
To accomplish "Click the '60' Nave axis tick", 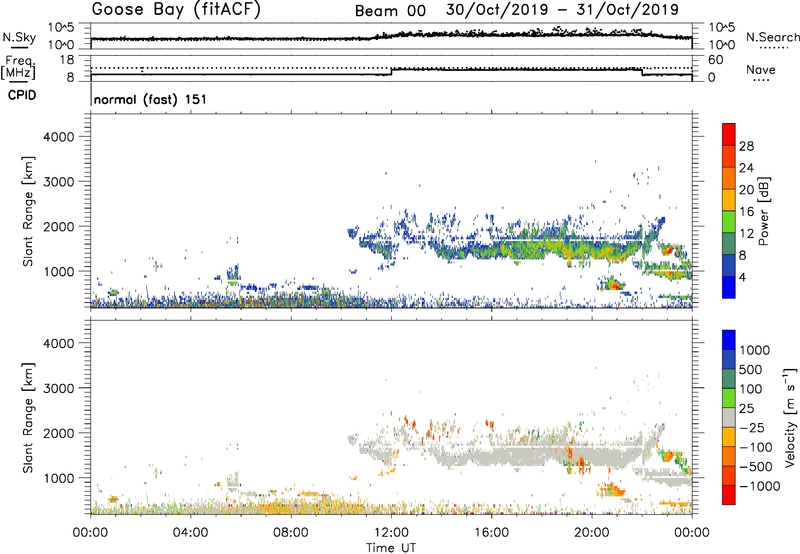I will coord(716,60).
